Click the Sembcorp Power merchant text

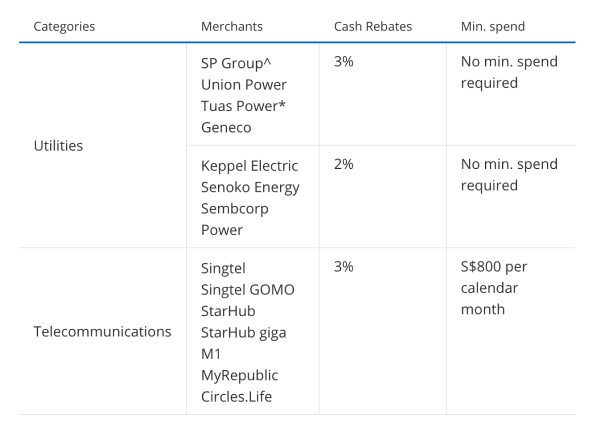pyautogui.click(x=238, y=218)
